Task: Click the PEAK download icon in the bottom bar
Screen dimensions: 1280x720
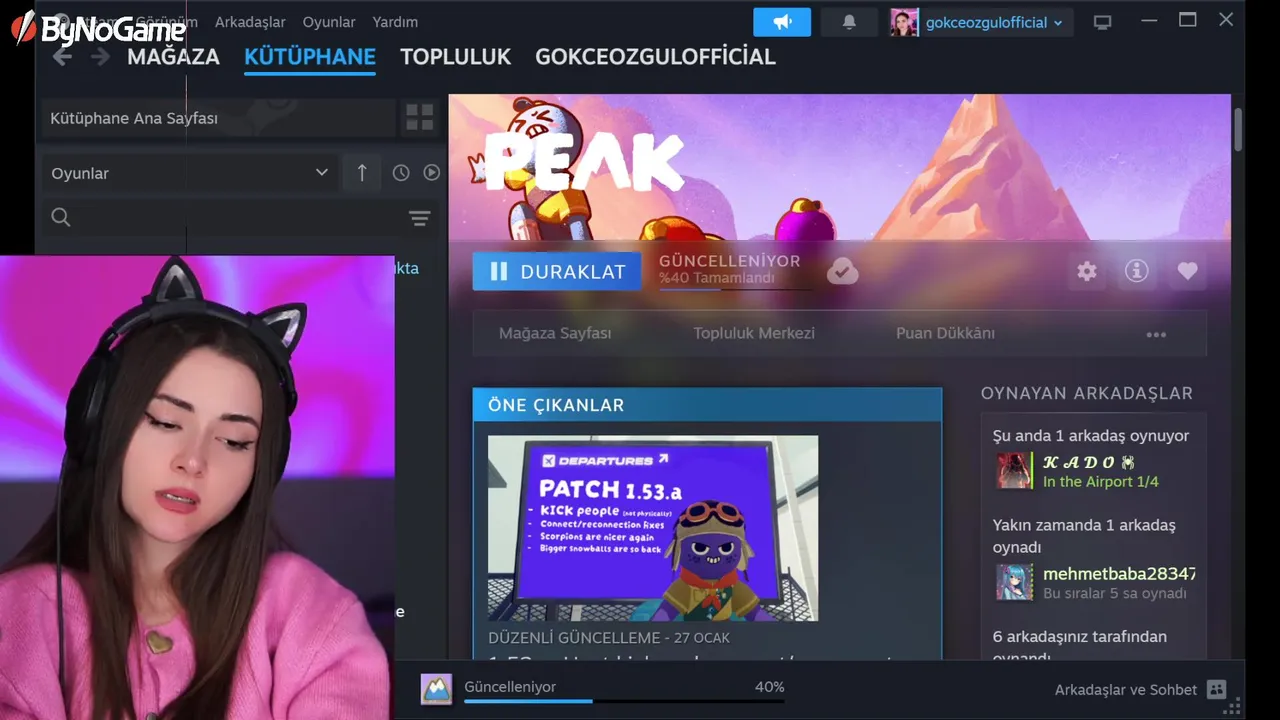Action: (x=436, y=689)
